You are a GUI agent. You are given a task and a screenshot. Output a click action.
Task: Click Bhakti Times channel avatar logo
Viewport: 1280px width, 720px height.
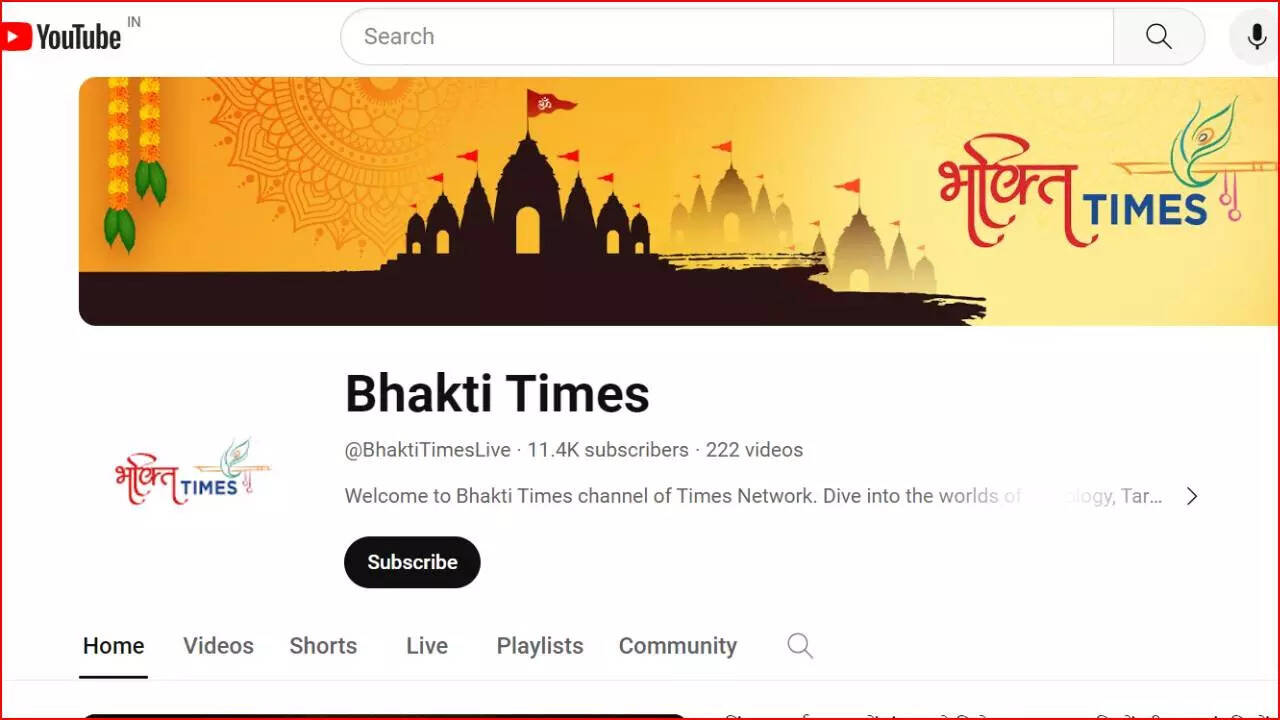click(192, 471)
